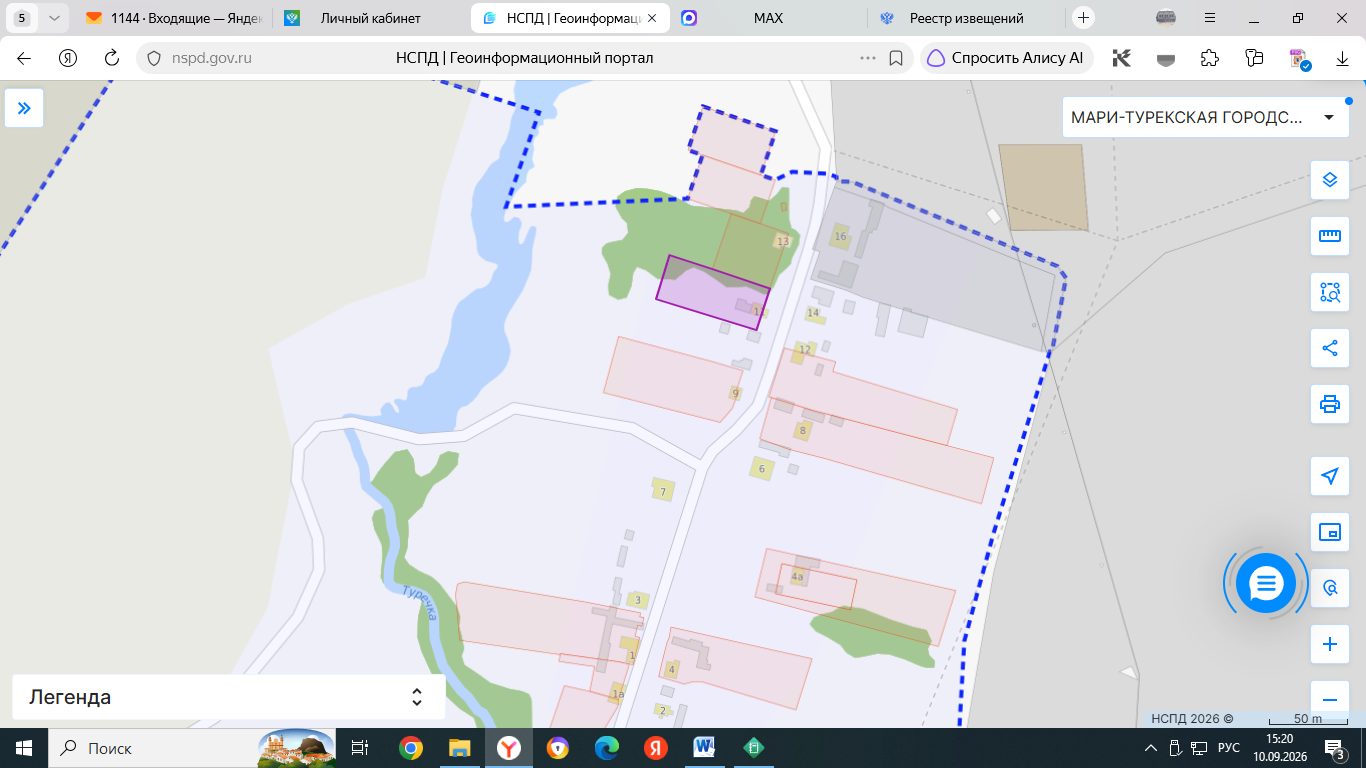Switch to the Реестр извещений tab
The height and width of the screenshot is (768, 1366).
[x=966, y=18]
